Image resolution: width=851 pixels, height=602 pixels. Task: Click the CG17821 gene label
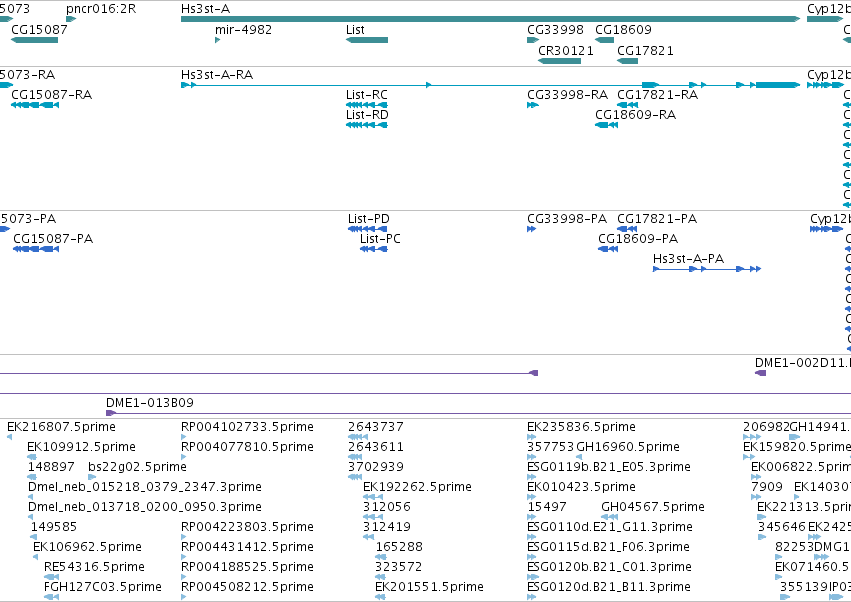tap(645, 50)
